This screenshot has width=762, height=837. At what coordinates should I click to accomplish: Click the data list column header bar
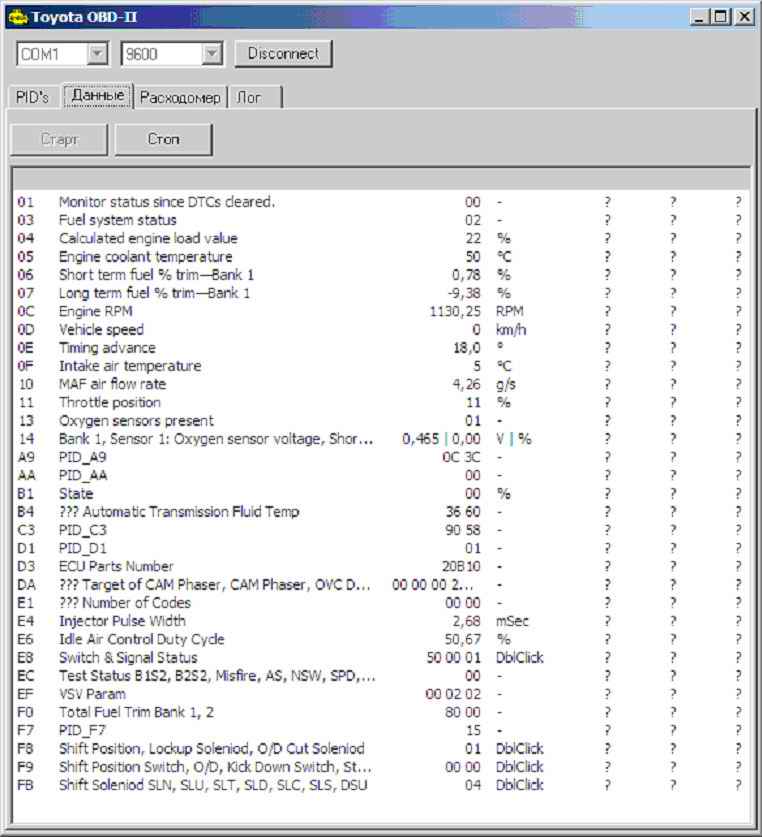(x=381, y=178)
